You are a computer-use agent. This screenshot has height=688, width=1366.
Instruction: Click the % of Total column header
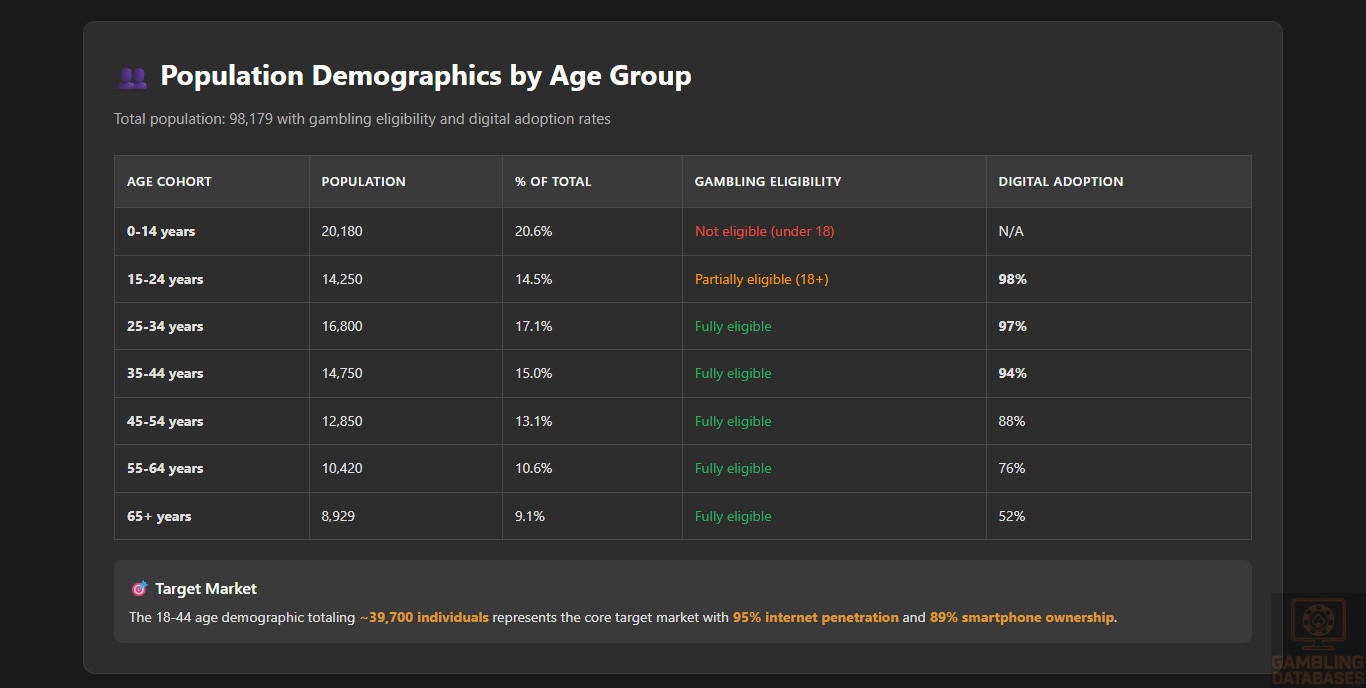coord(553,182)
